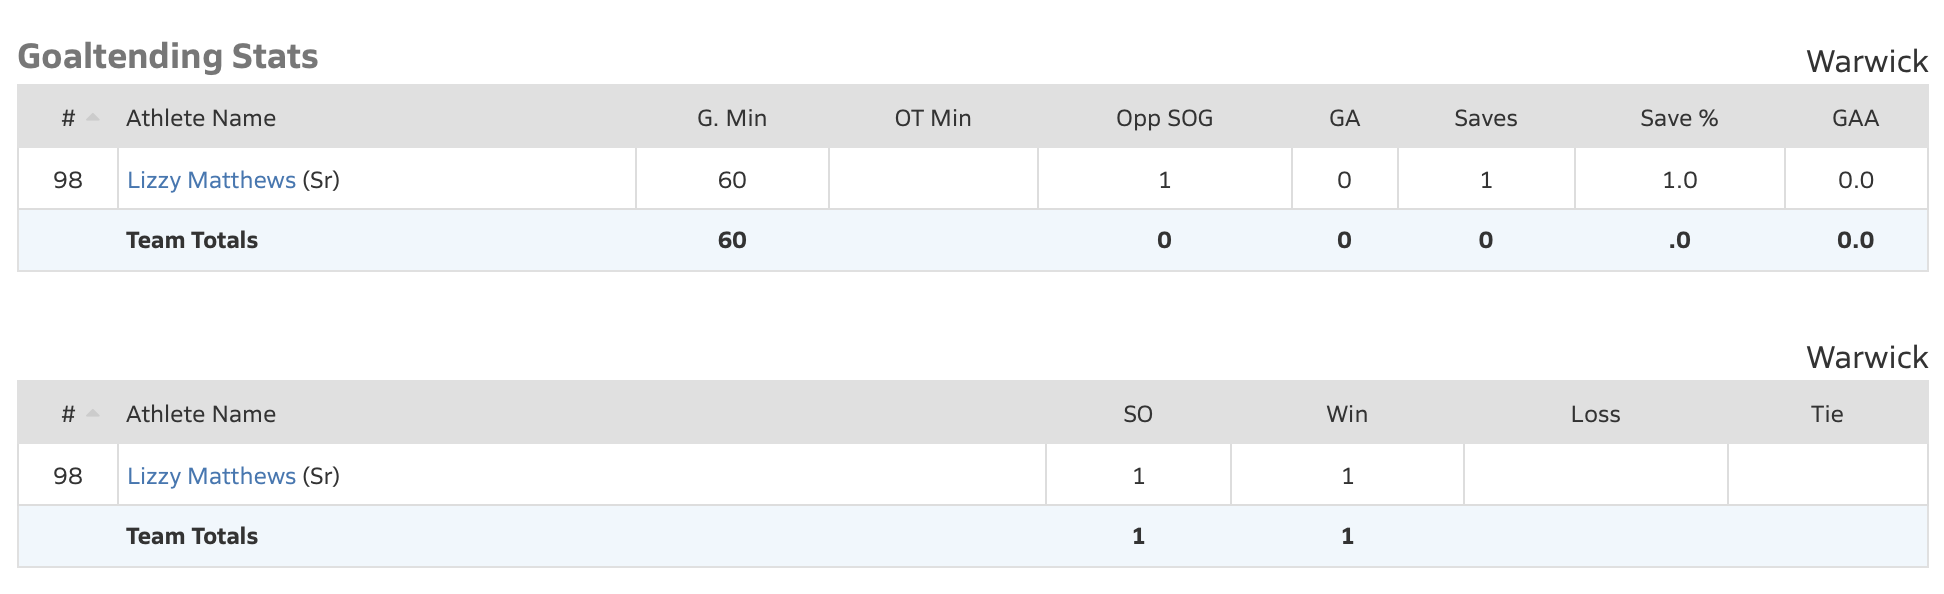Click the sort arrow beside # in top table
The width and height of the screenshot is (1944, 594).
tap(93, 118)
